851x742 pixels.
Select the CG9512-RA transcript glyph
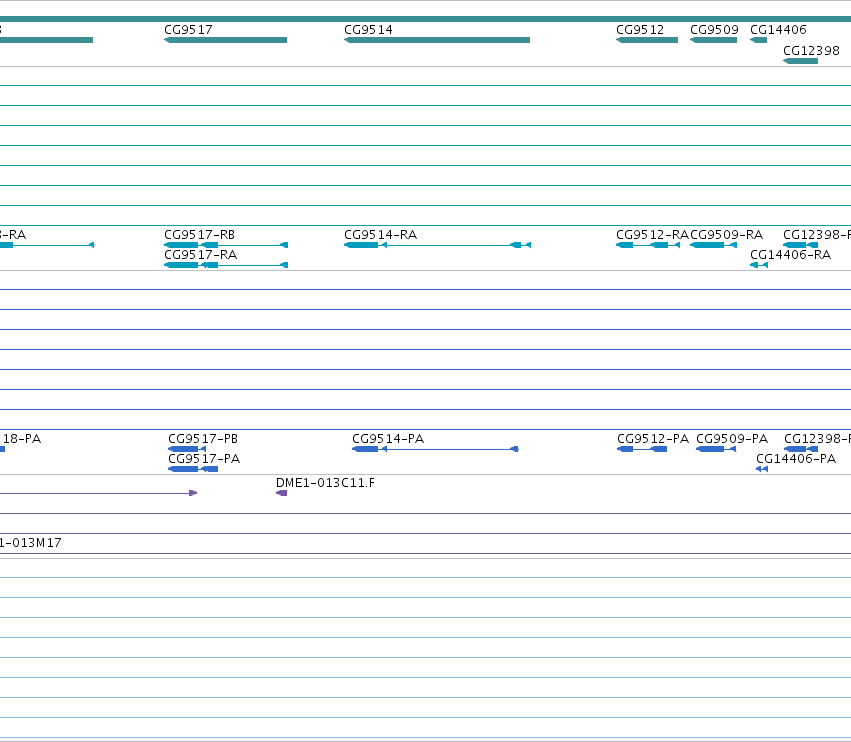(x=648, y=245)
